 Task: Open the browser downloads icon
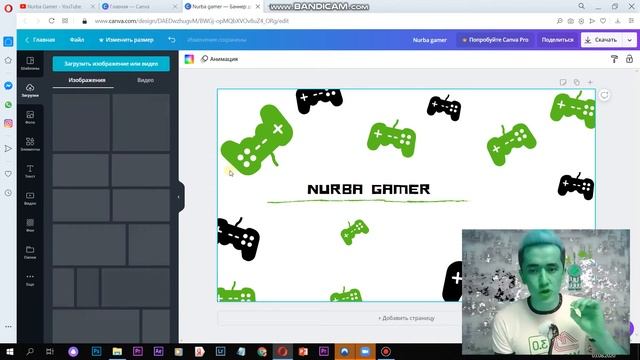click(618, 21)
